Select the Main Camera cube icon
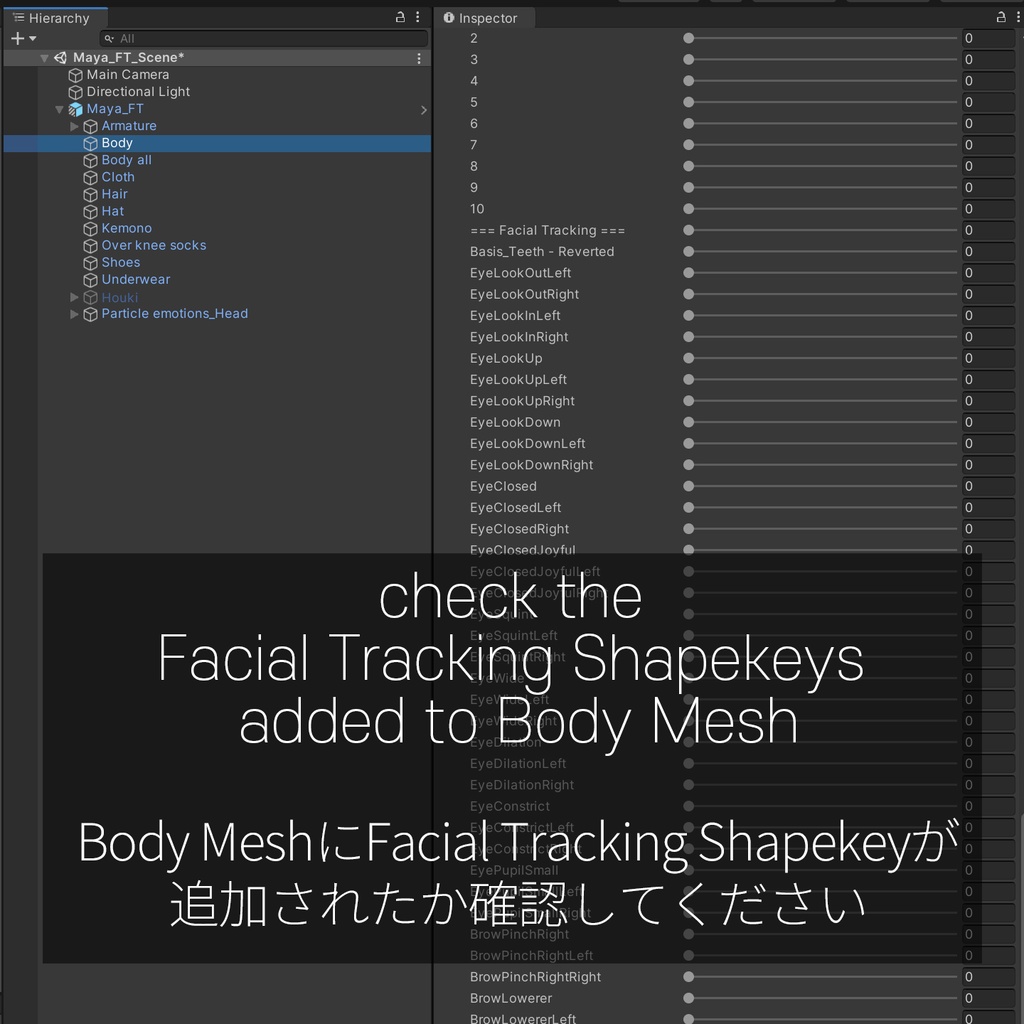Viewport: 1024px width, 1024px height. pyautogui.click(x=76, y=74)
